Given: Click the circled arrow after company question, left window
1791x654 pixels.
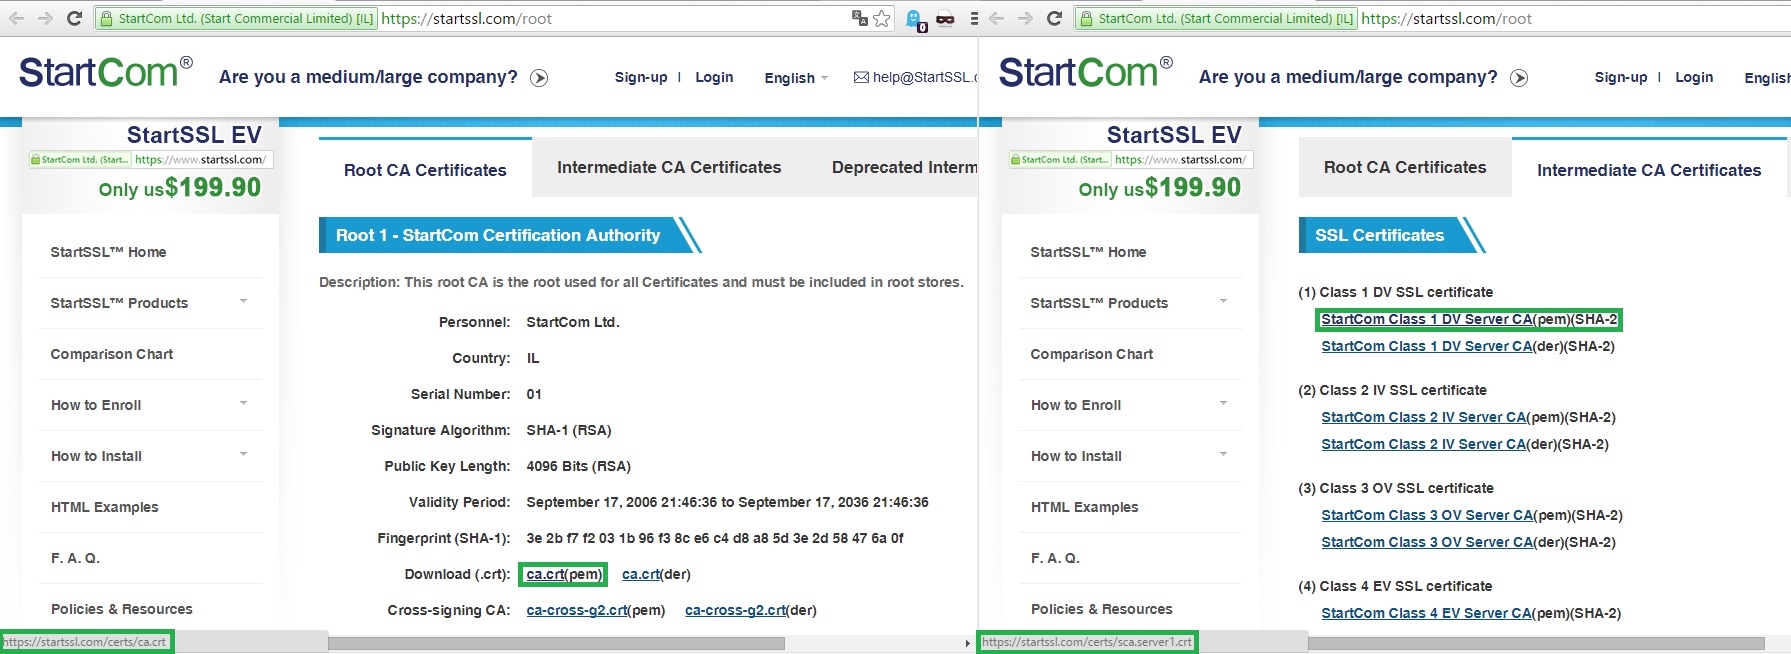Looking at the screenshot, I should pyautogui.click(x=539, y=78).
